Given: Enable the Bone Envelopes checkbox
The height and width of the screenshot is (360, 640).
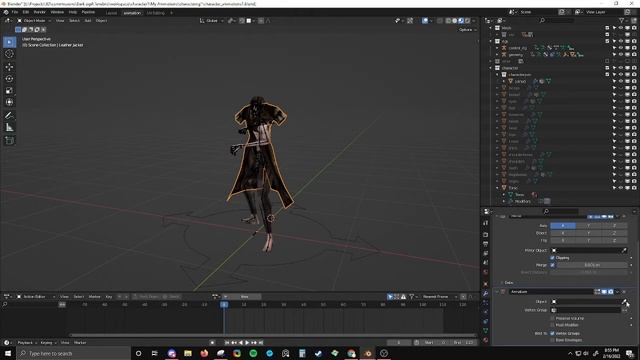Looking at the screenshot, I should tap(553, 340).
